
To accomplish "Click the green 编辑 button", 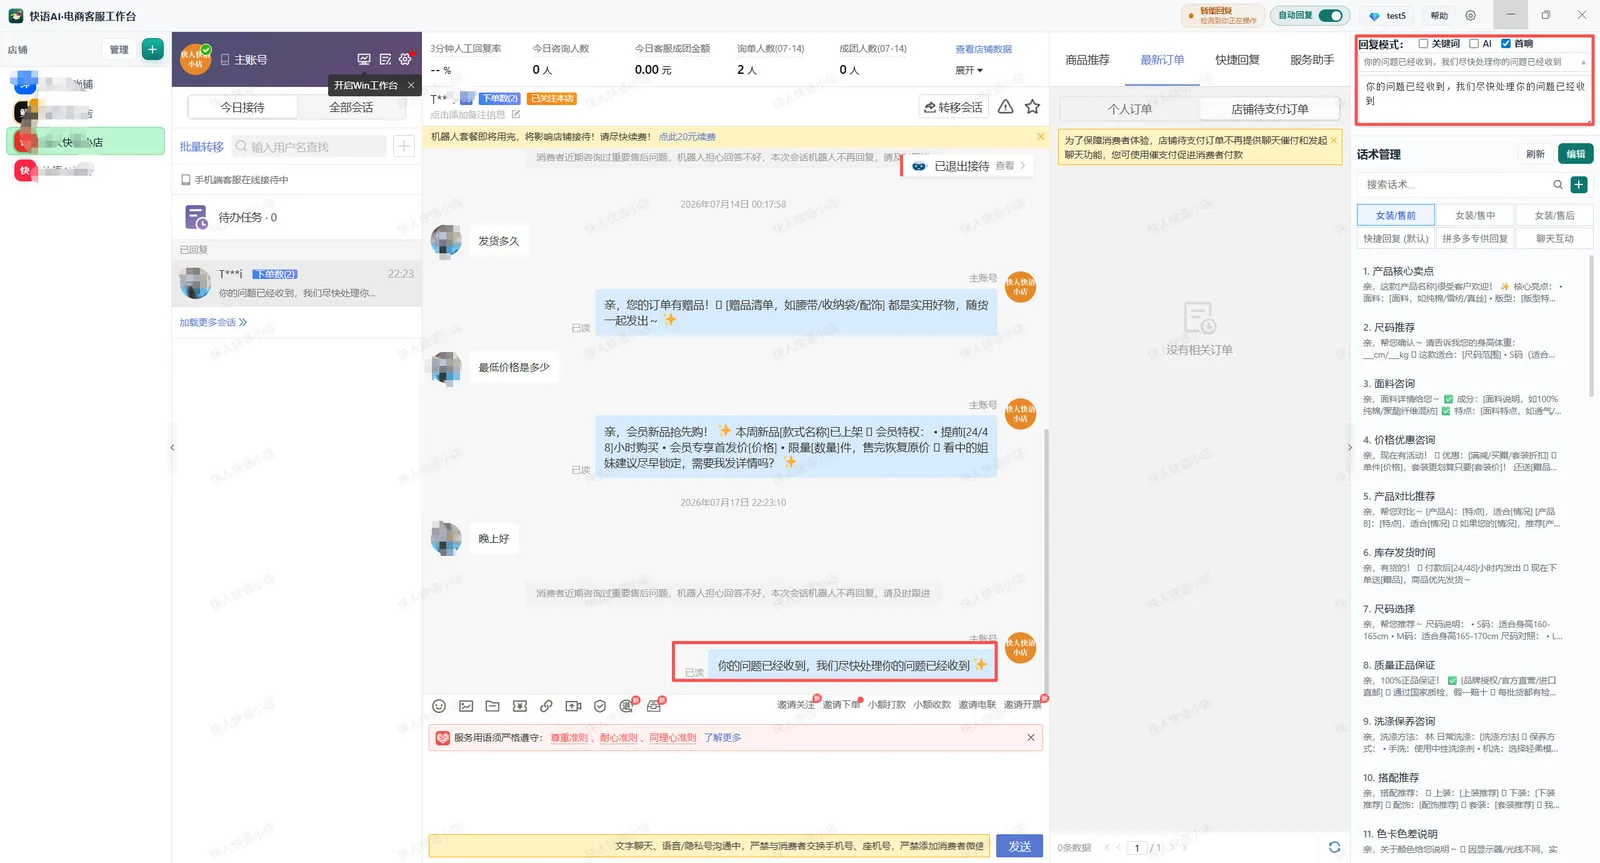I will (1575, 154).
